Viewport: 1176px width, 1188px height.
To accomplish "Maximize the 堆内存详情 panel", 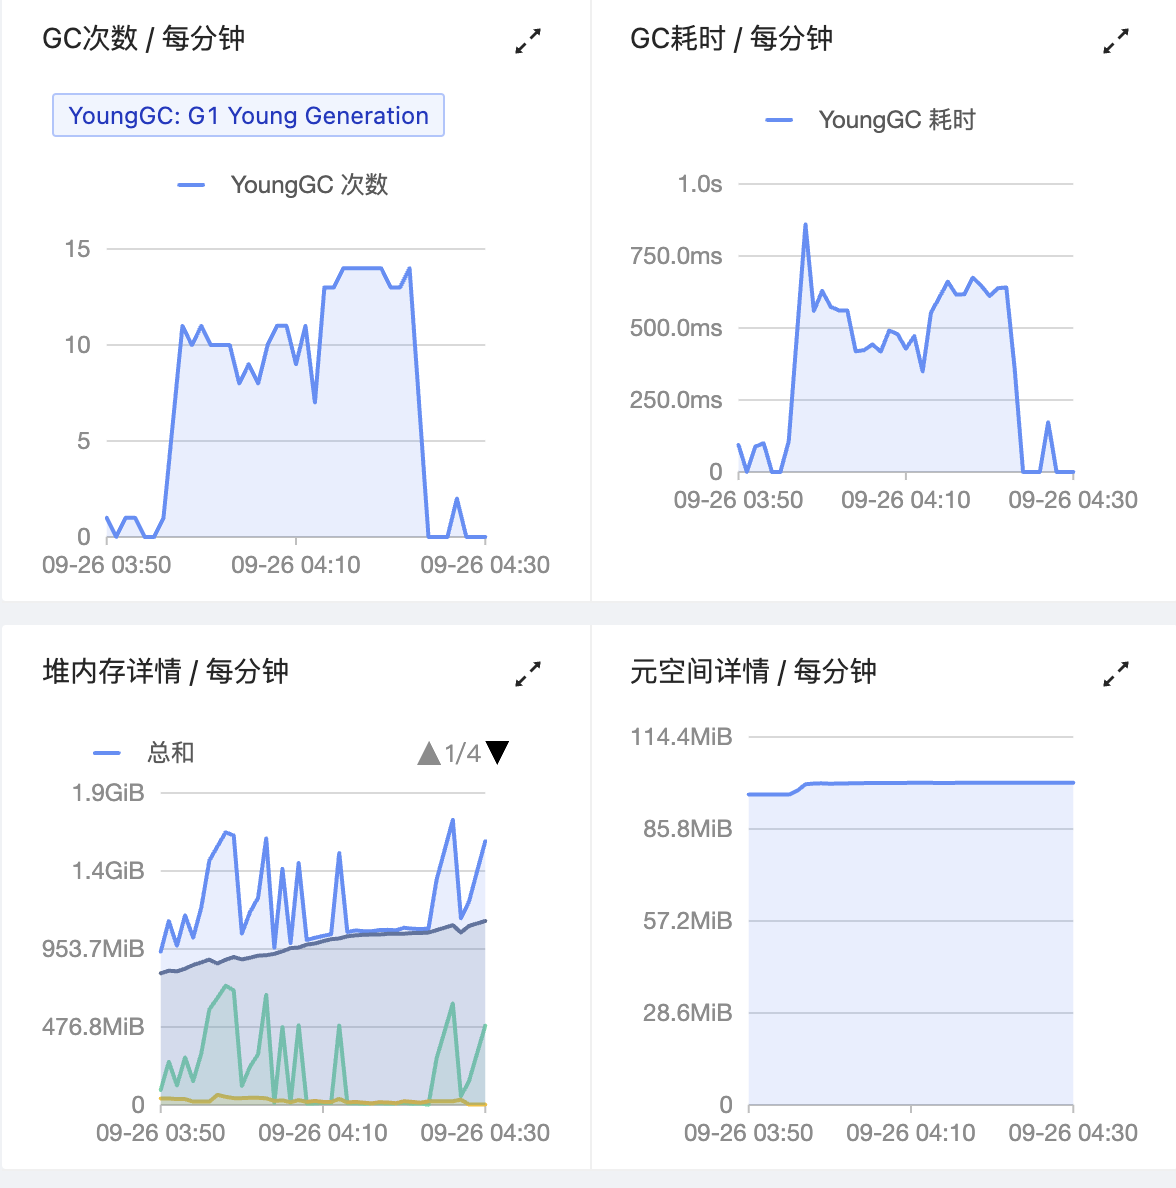I will [528, 674].
